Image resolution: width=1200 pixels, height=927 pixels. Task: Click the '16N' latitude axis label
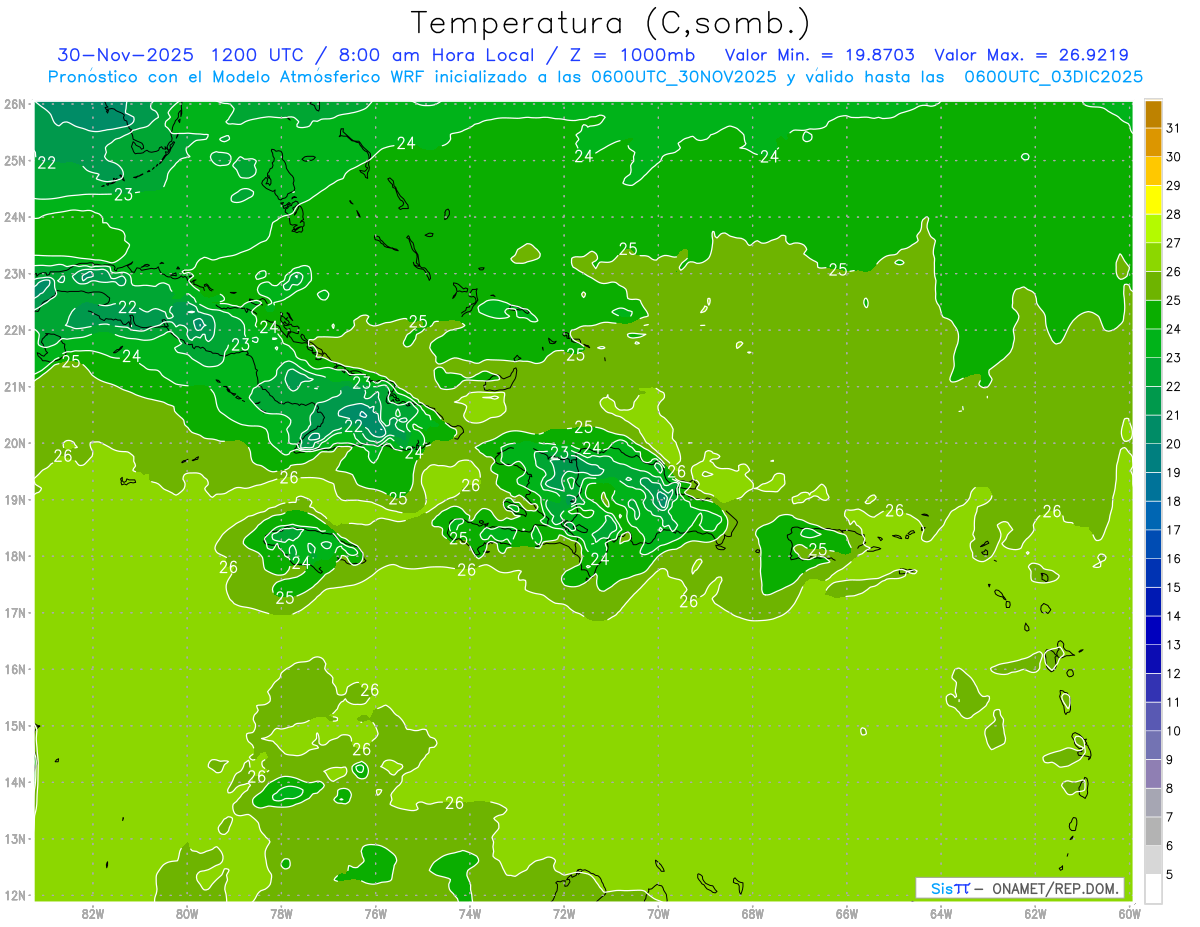[x=14, y=669]
